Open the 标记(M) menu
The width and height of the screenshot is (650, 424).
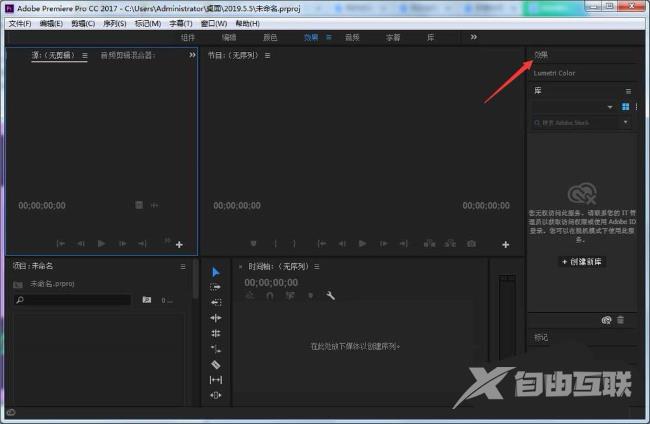coord(148,24)
